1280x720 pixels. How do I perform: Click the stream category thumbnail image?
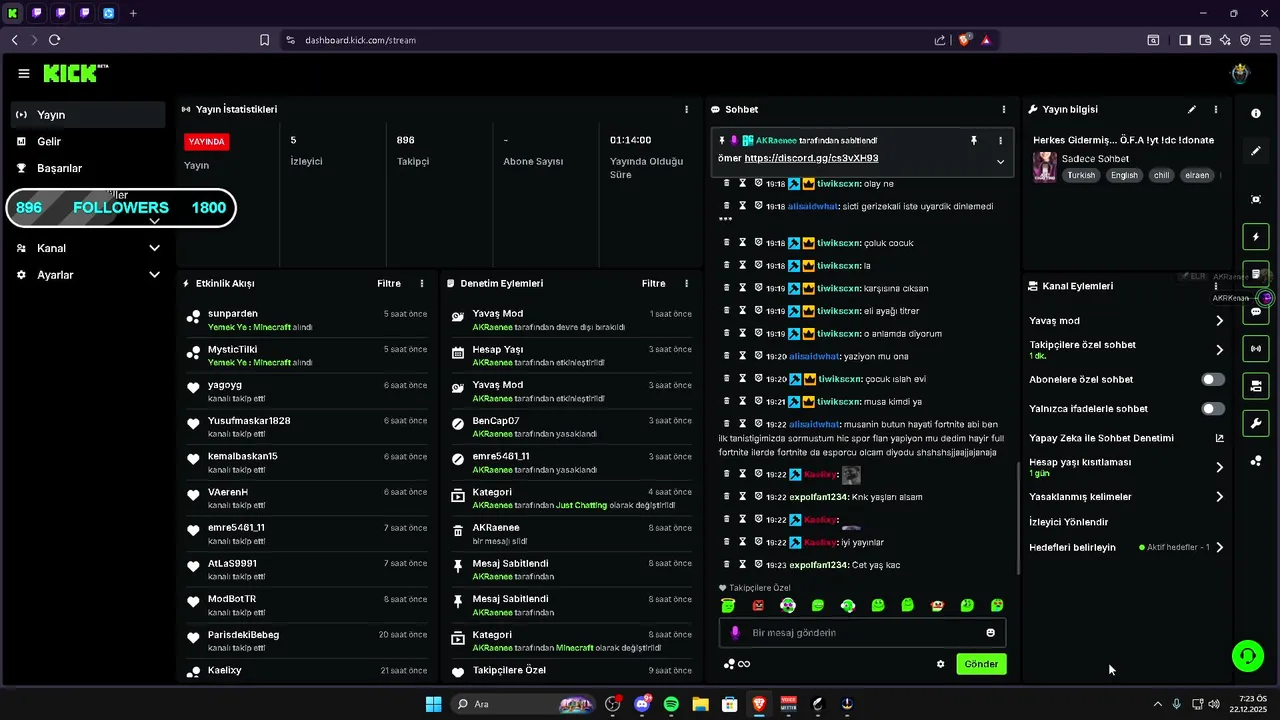click(1045, 166)
